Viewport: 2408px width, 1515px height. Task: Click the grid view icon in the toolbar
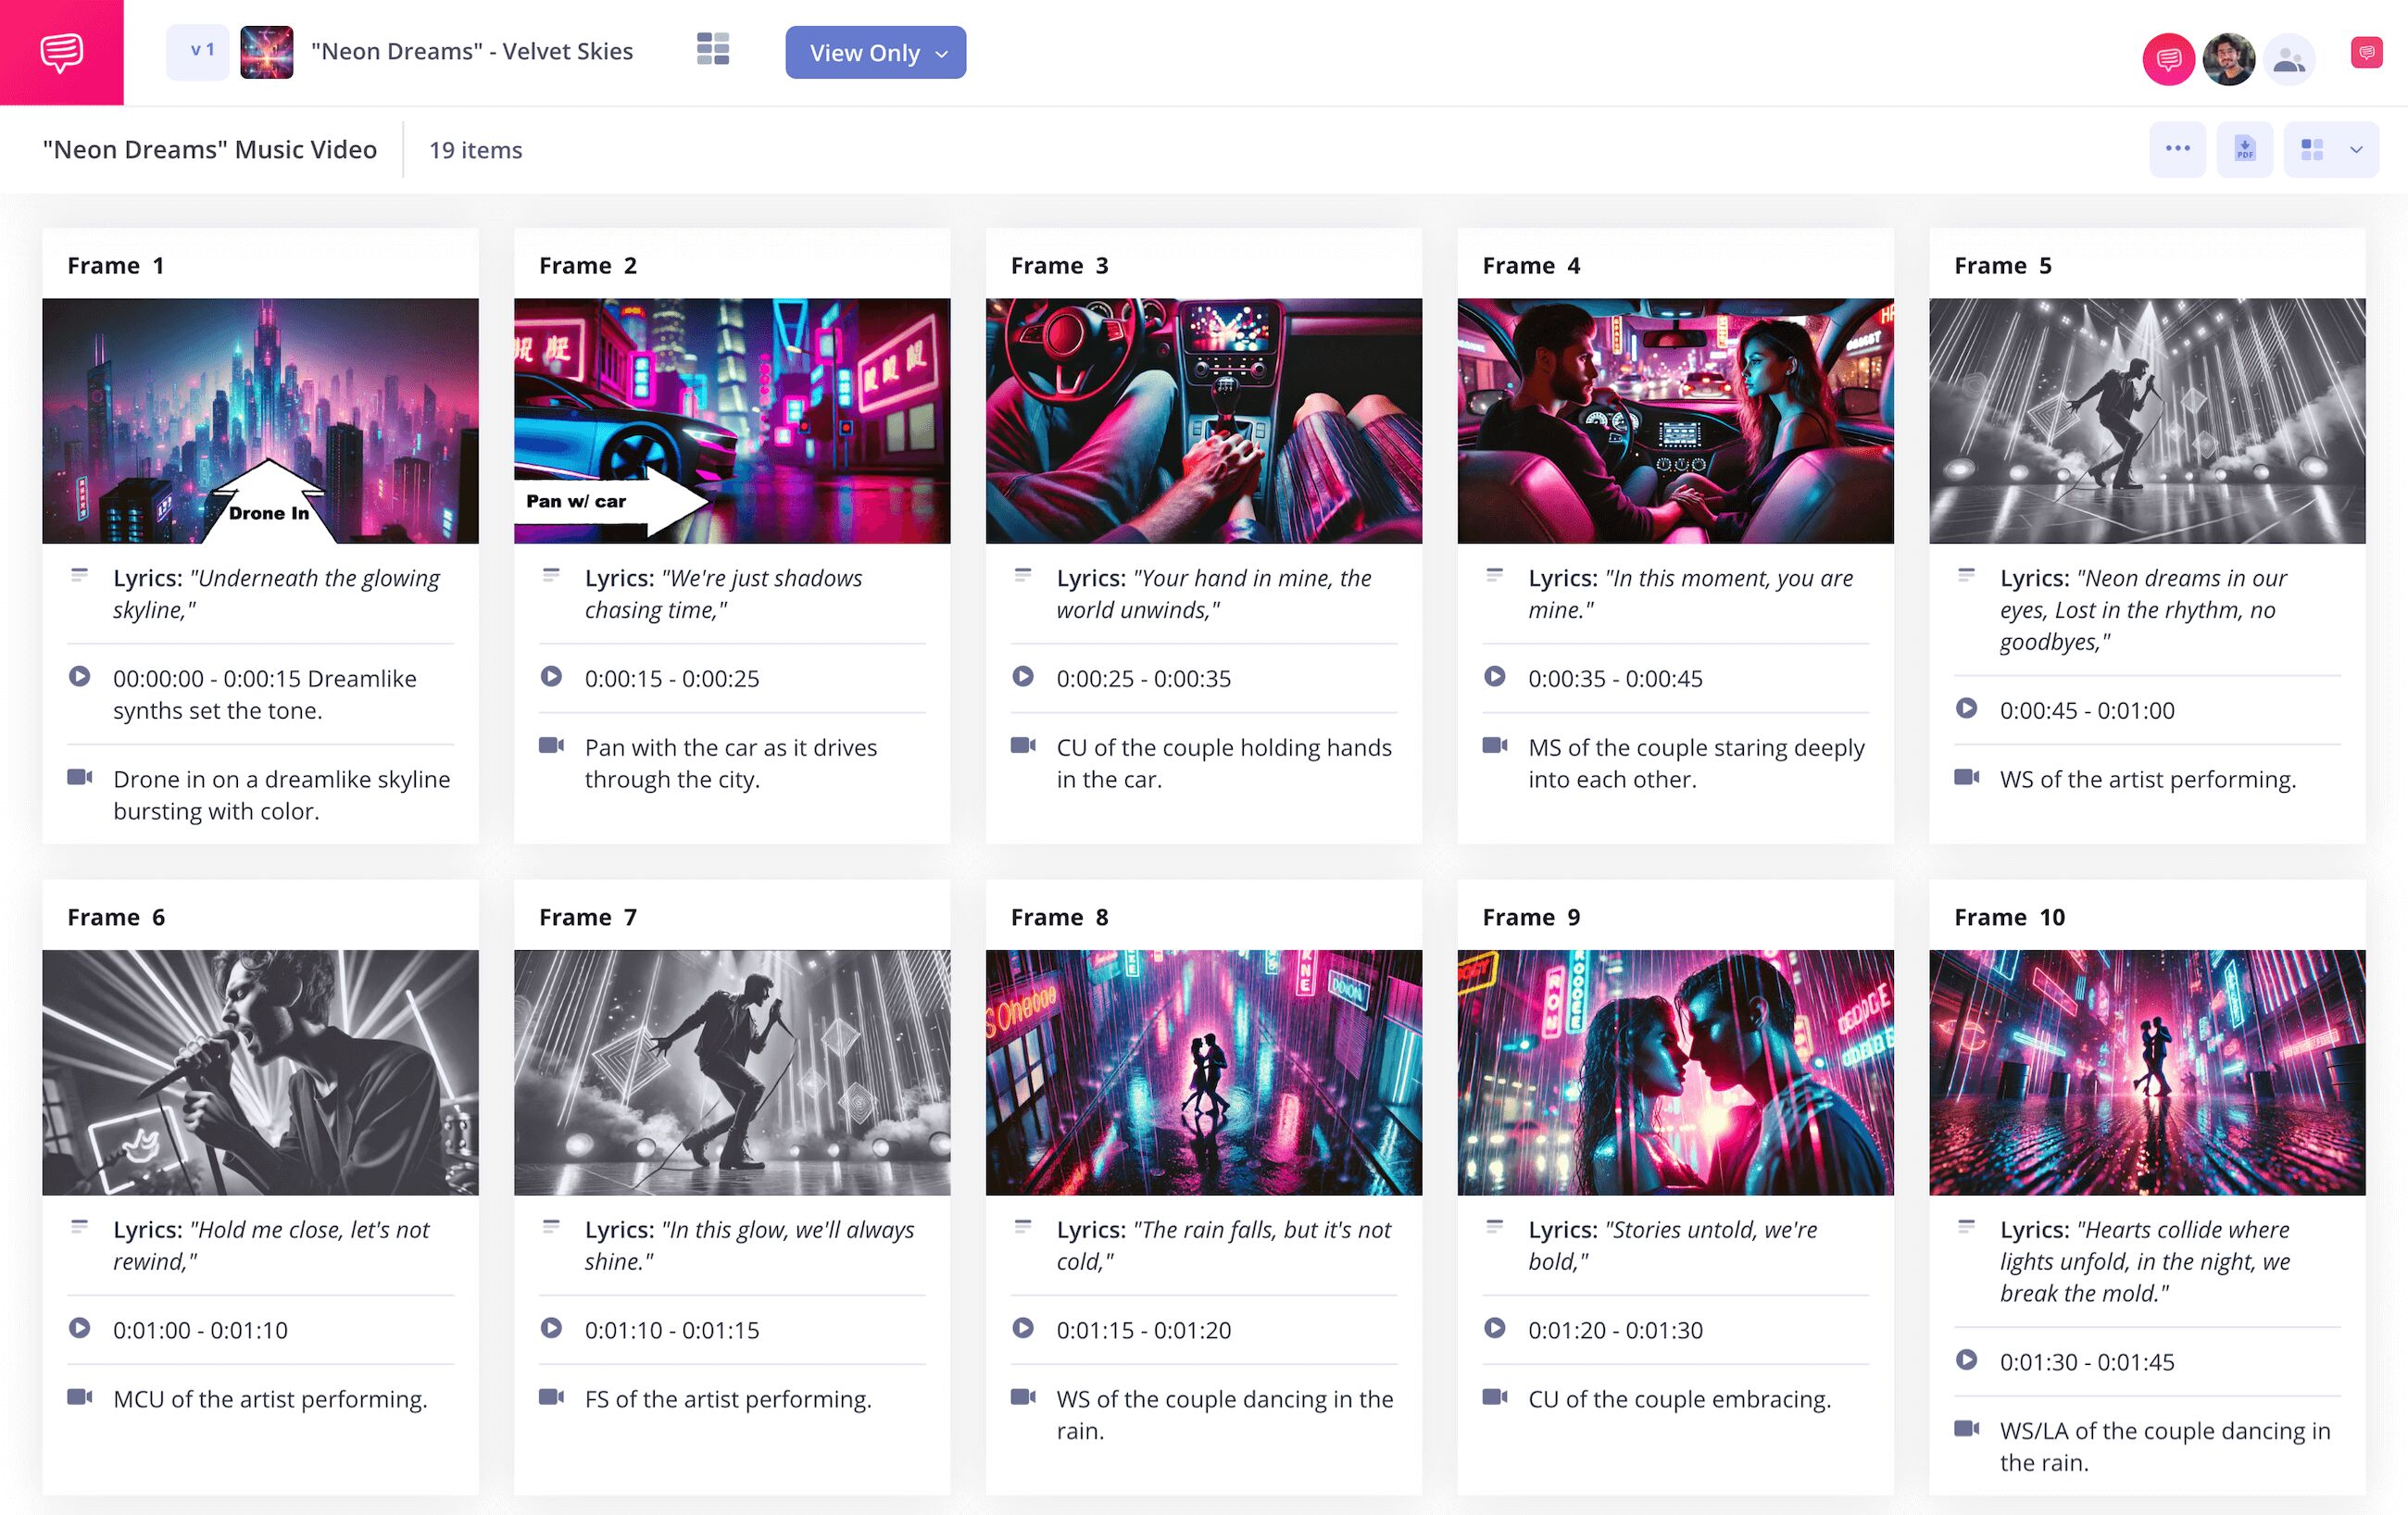[2311, 148]
